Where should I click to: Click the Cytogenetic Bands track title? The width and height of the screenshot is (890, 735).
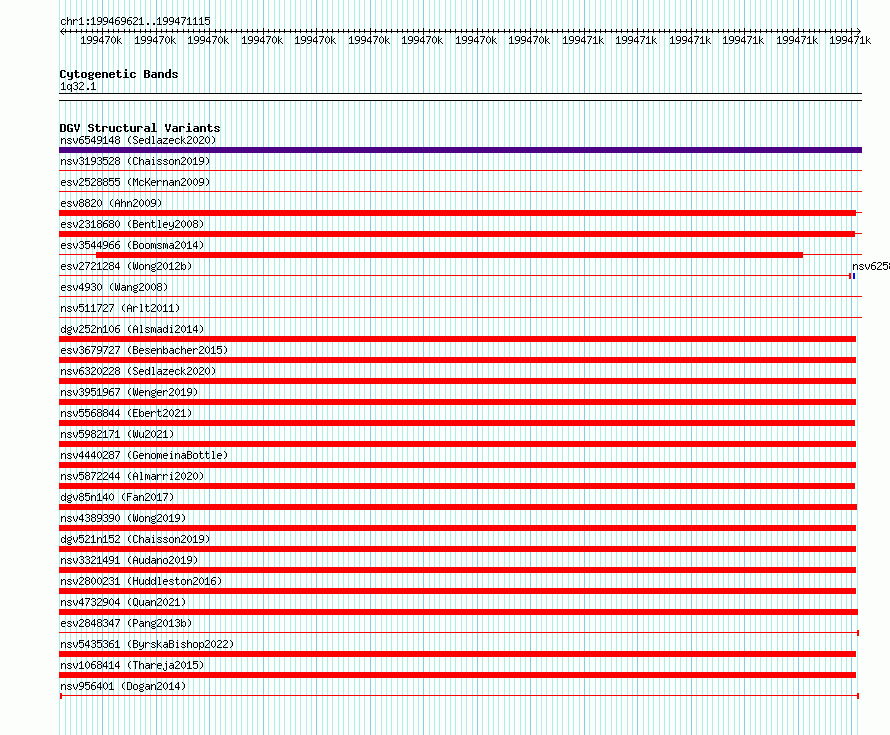click(119, 74)
